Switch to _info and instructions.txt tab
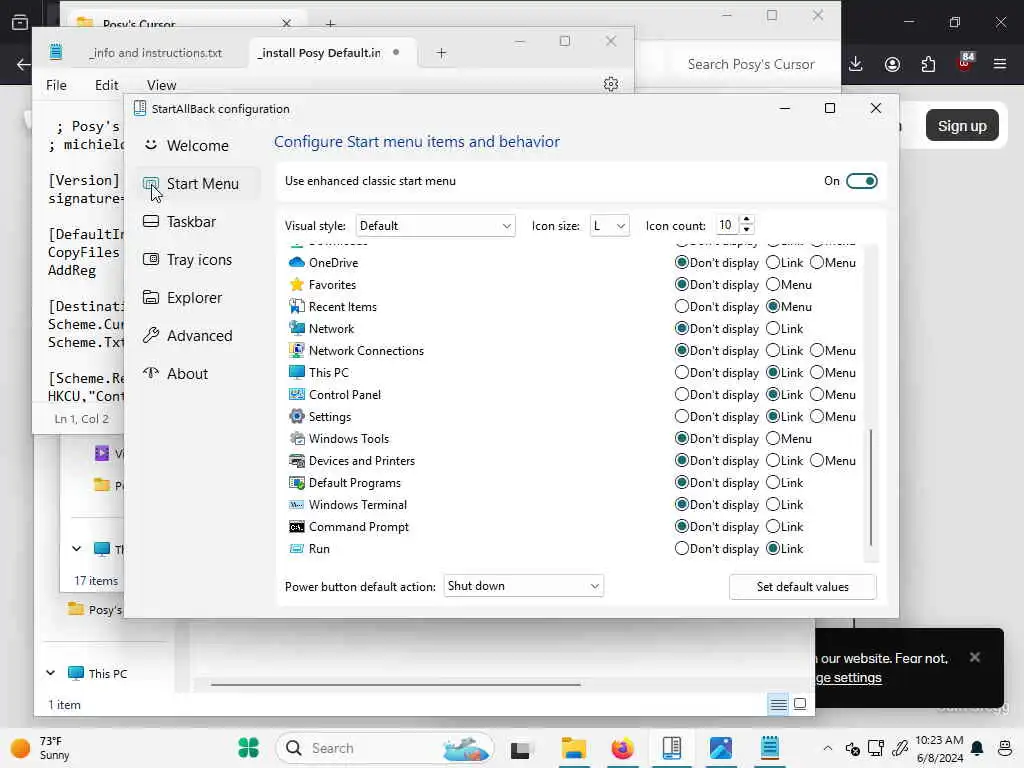Image resolution: width=1024 pixels, height=768 pixels. click(x=155, y=53)
